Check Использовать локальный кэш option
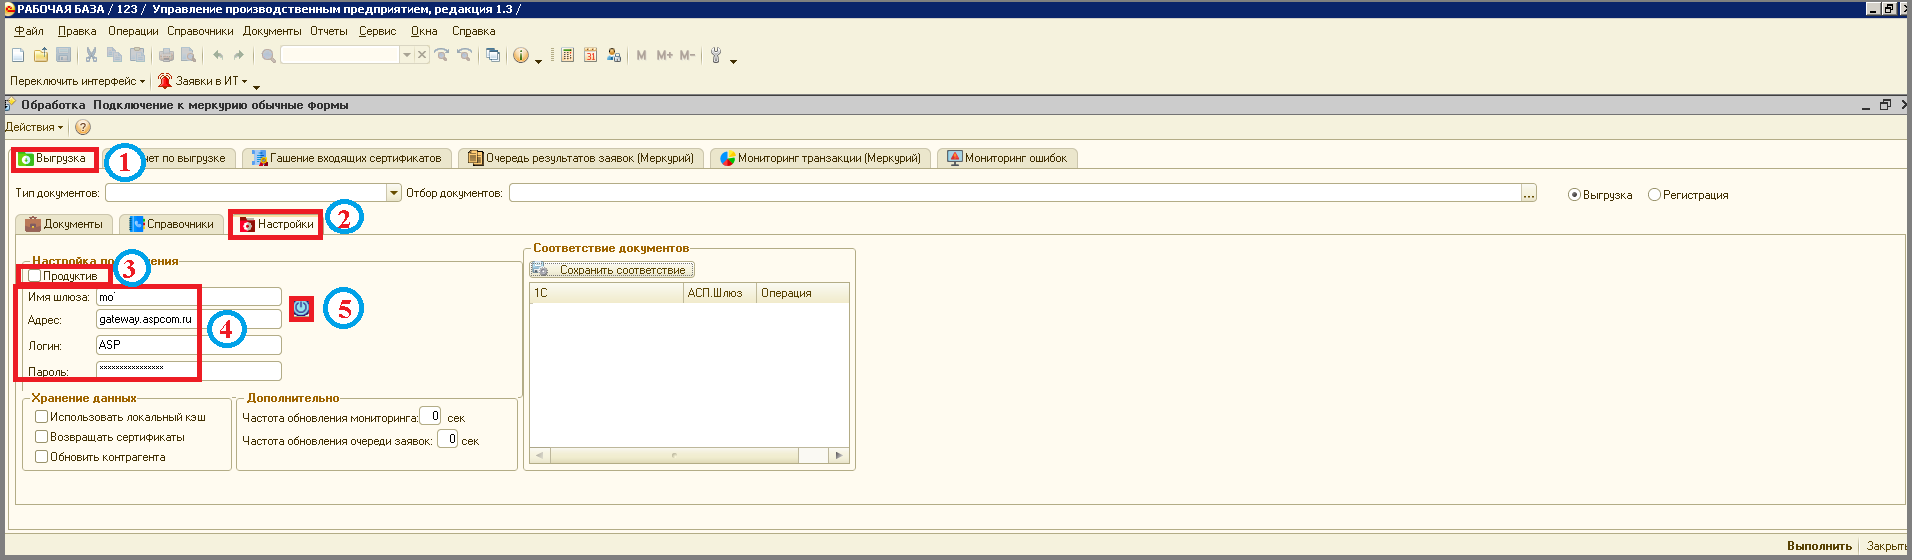This screenshot has width=1912, height=560. pyautogui.click(x=42, y=417)
